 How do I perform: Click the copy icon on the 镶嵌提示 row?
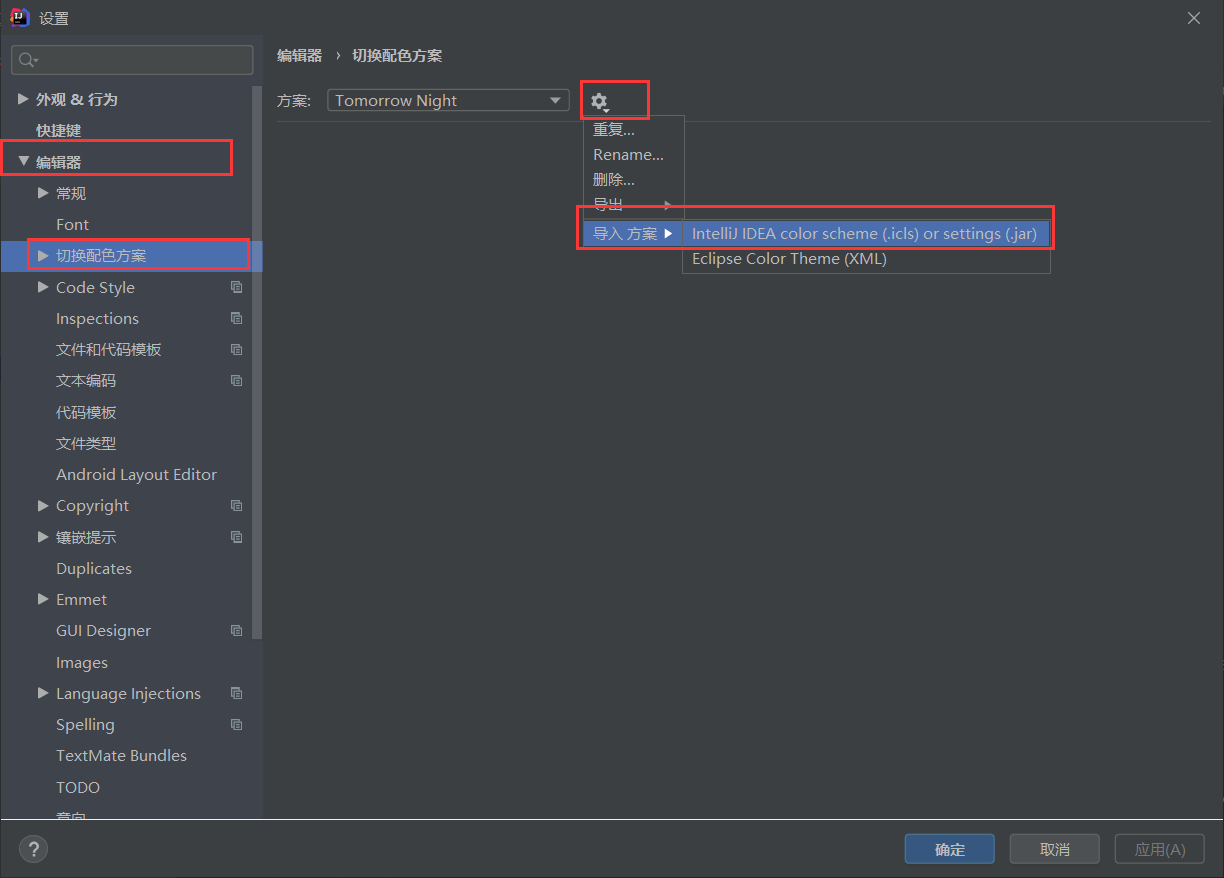click(x=237, y=537)
